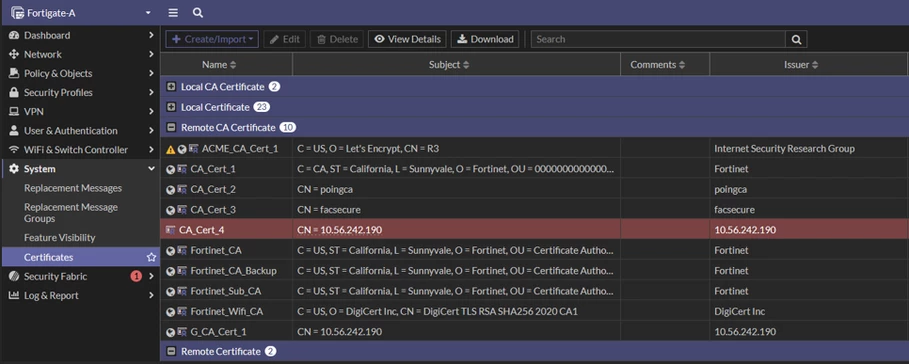Screen dimensions: 909x364
Task: Click the Policy & Objects icon
Action: pos(14,74)
